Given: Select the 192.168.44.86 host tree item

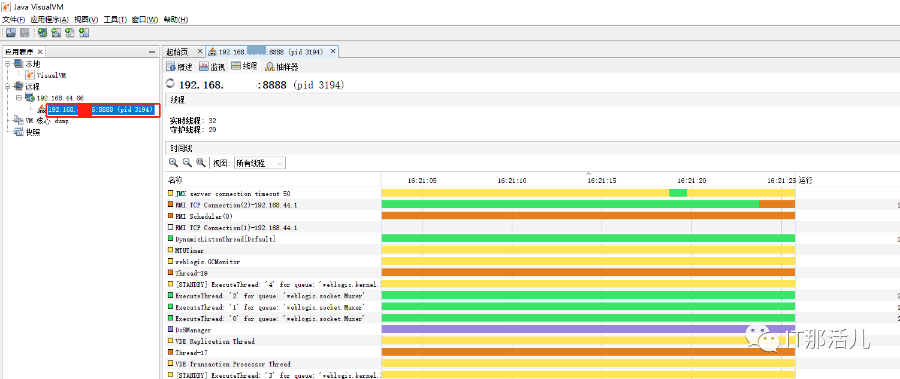Looking at the screenshot, I should pos(60,98).
